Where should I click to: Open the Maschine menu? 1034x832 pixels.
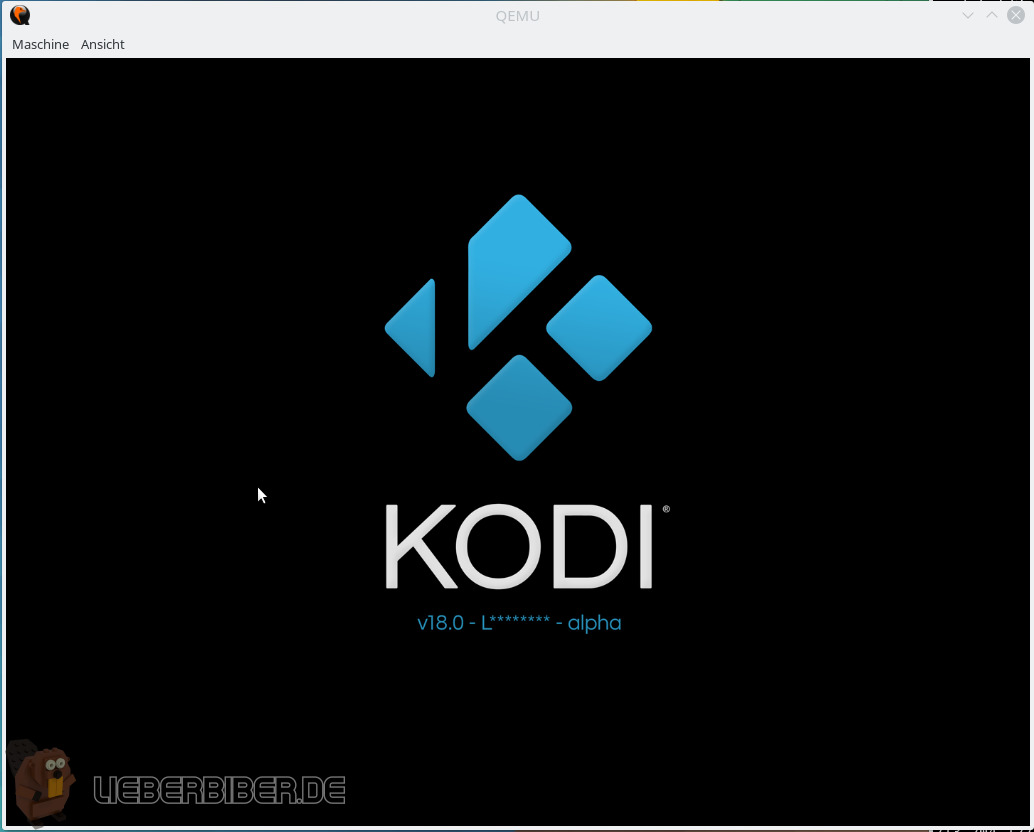(x=40, y=44)
